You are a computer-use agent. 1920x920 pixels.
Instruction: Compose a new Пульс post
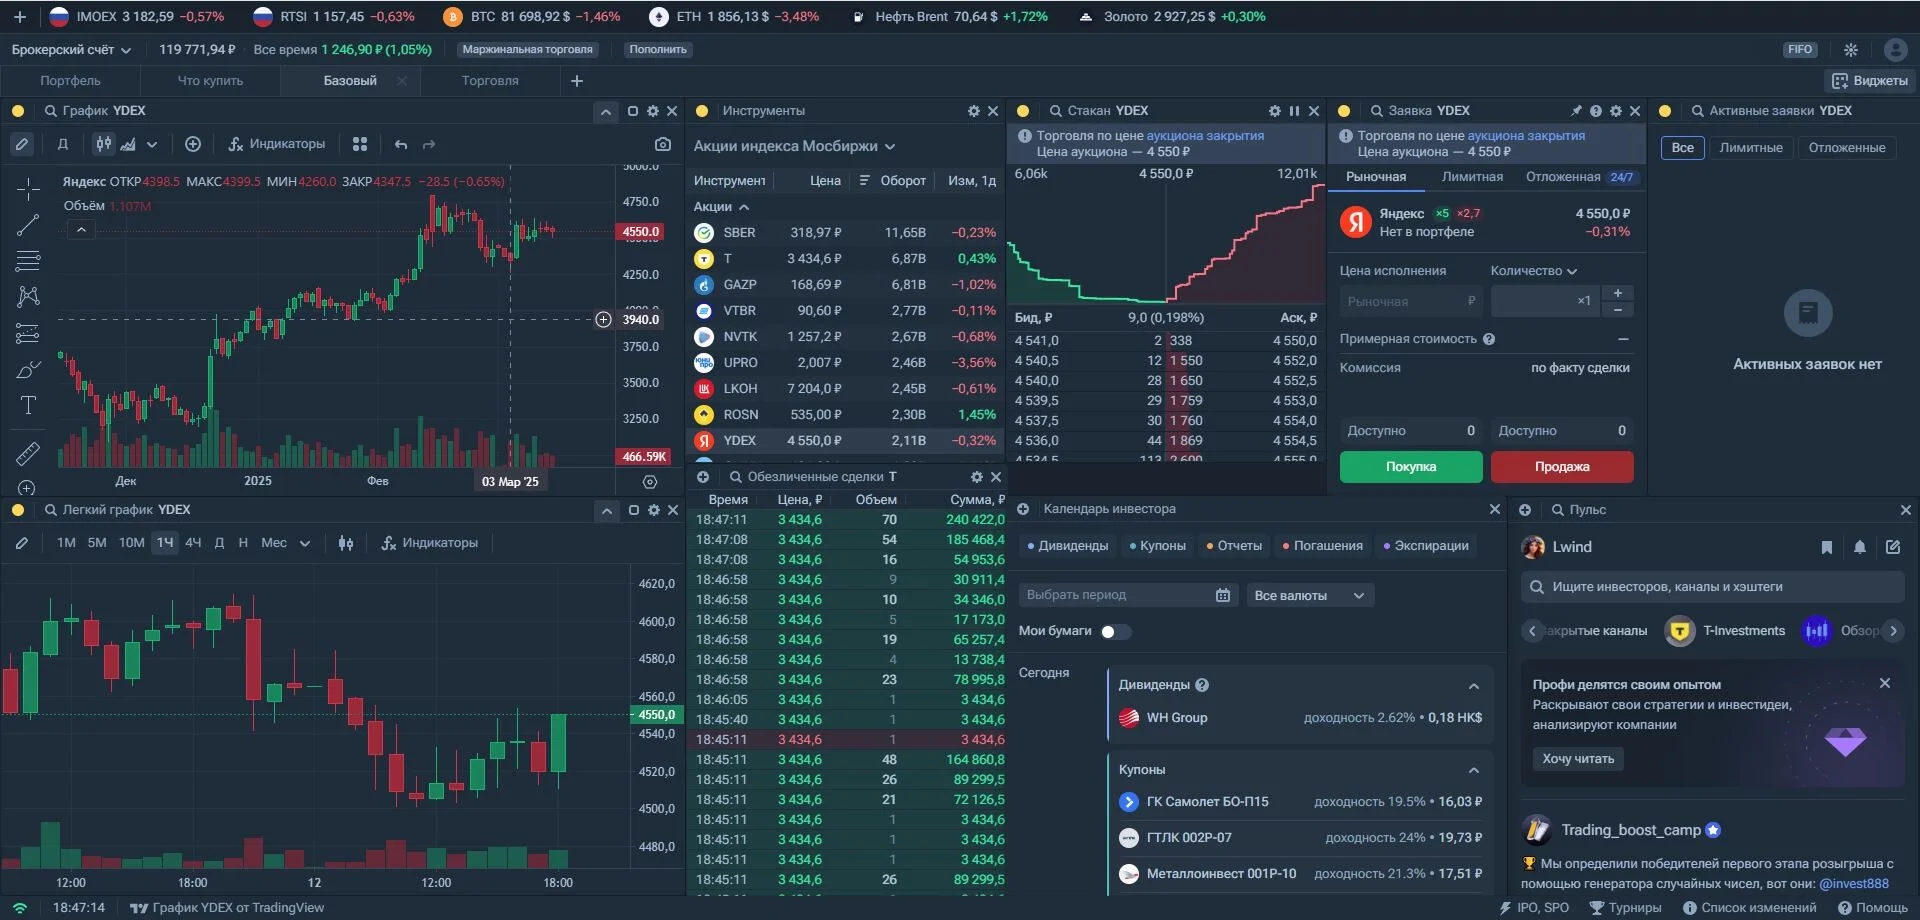click(1893, 547)
